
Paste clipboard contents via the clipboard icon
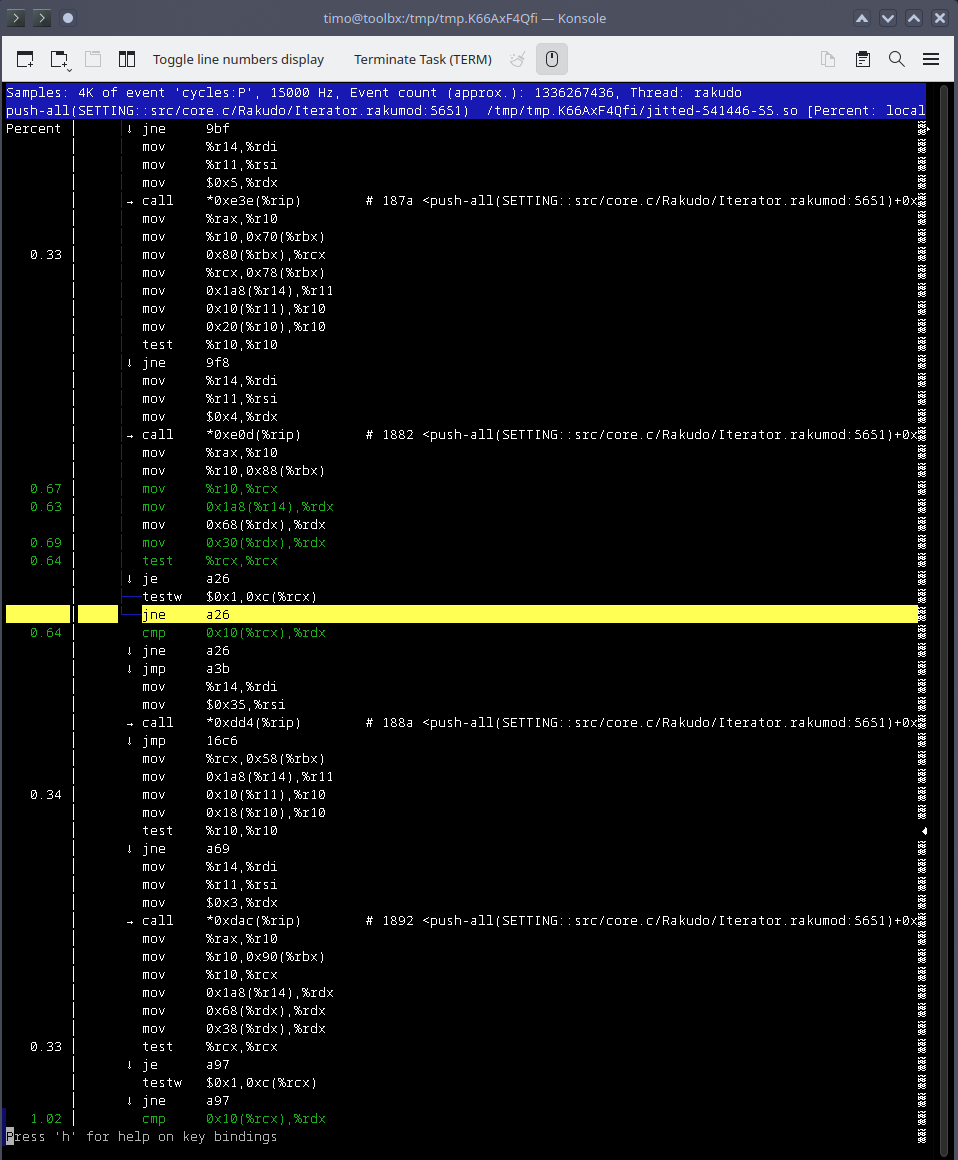coord(862,59)
